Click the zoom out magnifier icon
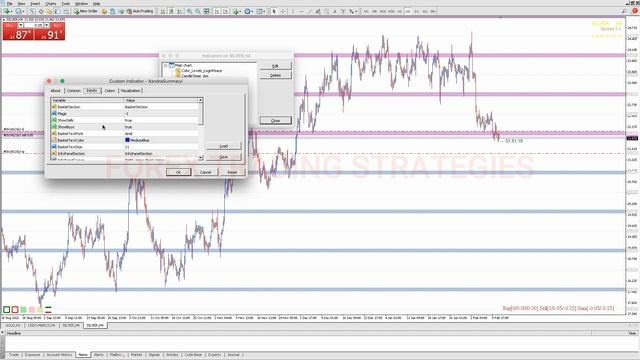640x360 pixels. click(x=198, y=11)
